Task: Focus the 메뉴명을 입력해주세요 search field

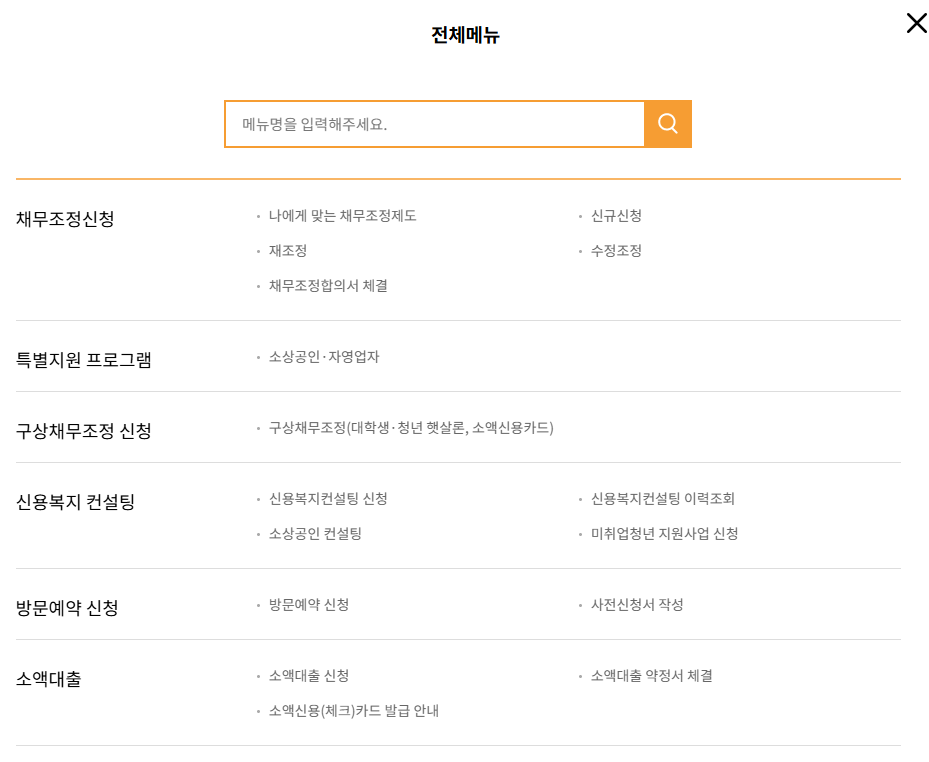Action: point(434,124)
